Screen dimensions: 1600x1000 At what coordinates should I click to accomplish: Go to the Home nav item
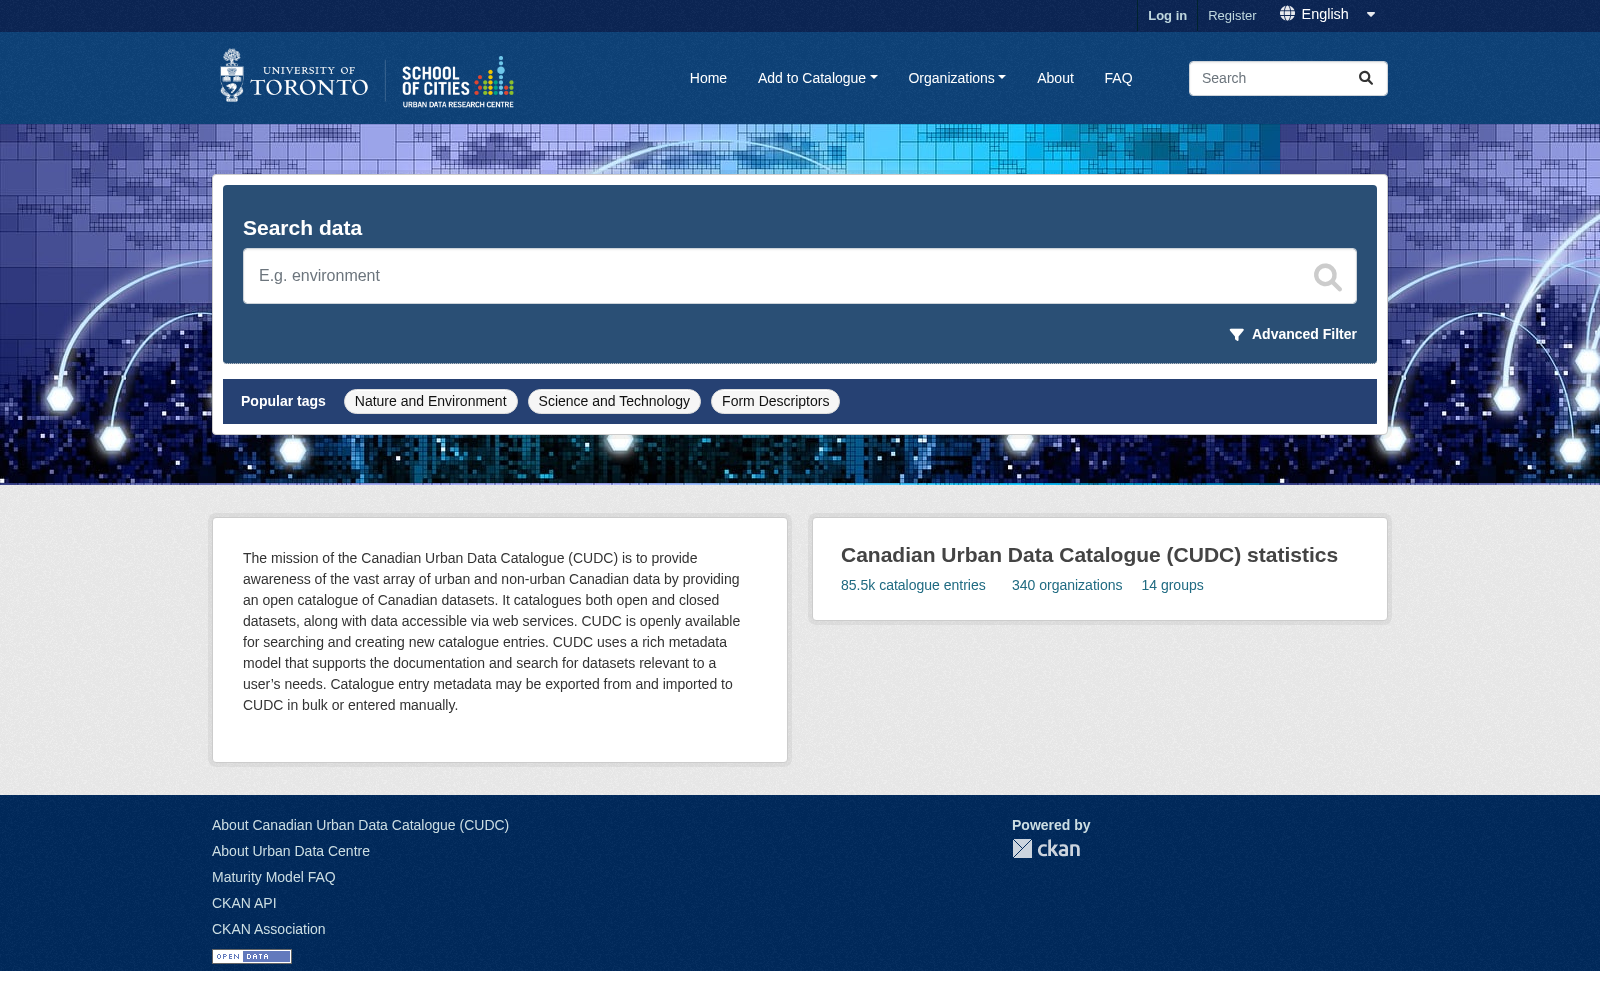[x=708, y=78]
